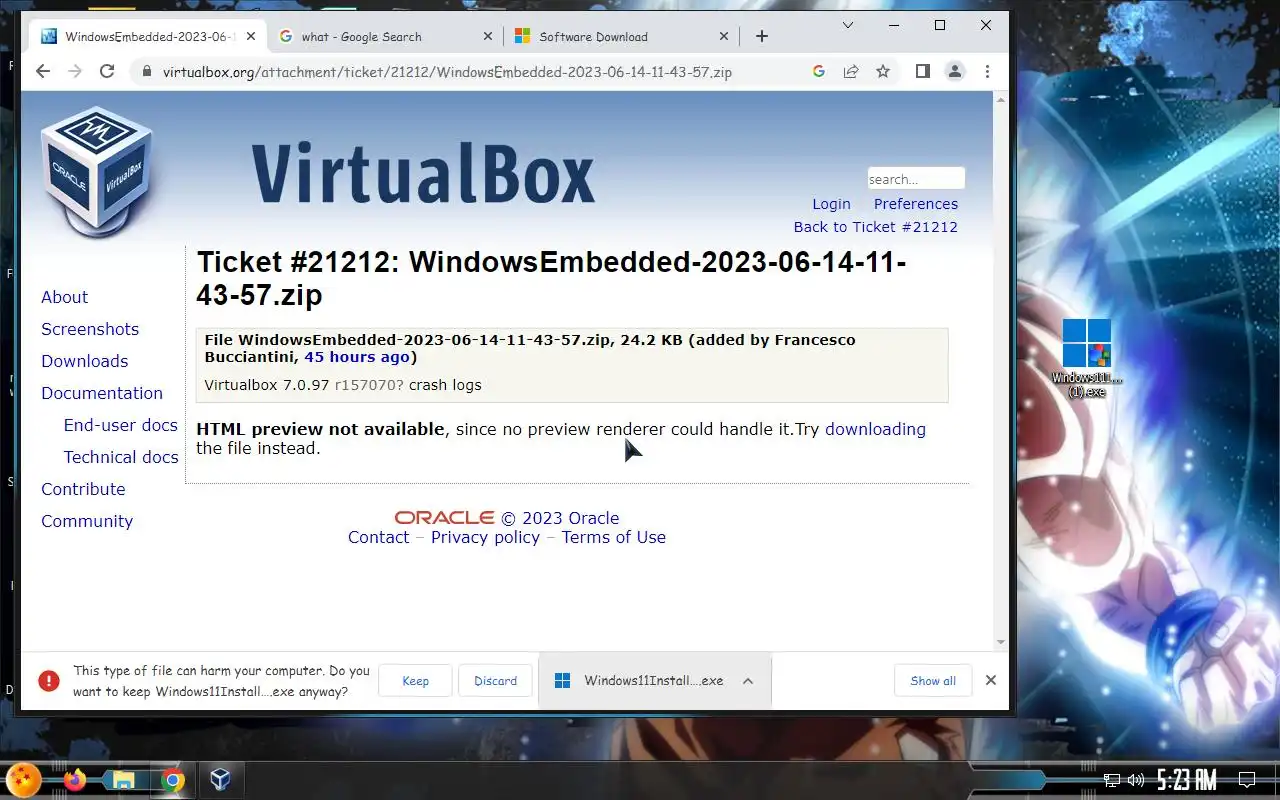Click the page scrollbar up arrow

click(x=1001, y=98)
